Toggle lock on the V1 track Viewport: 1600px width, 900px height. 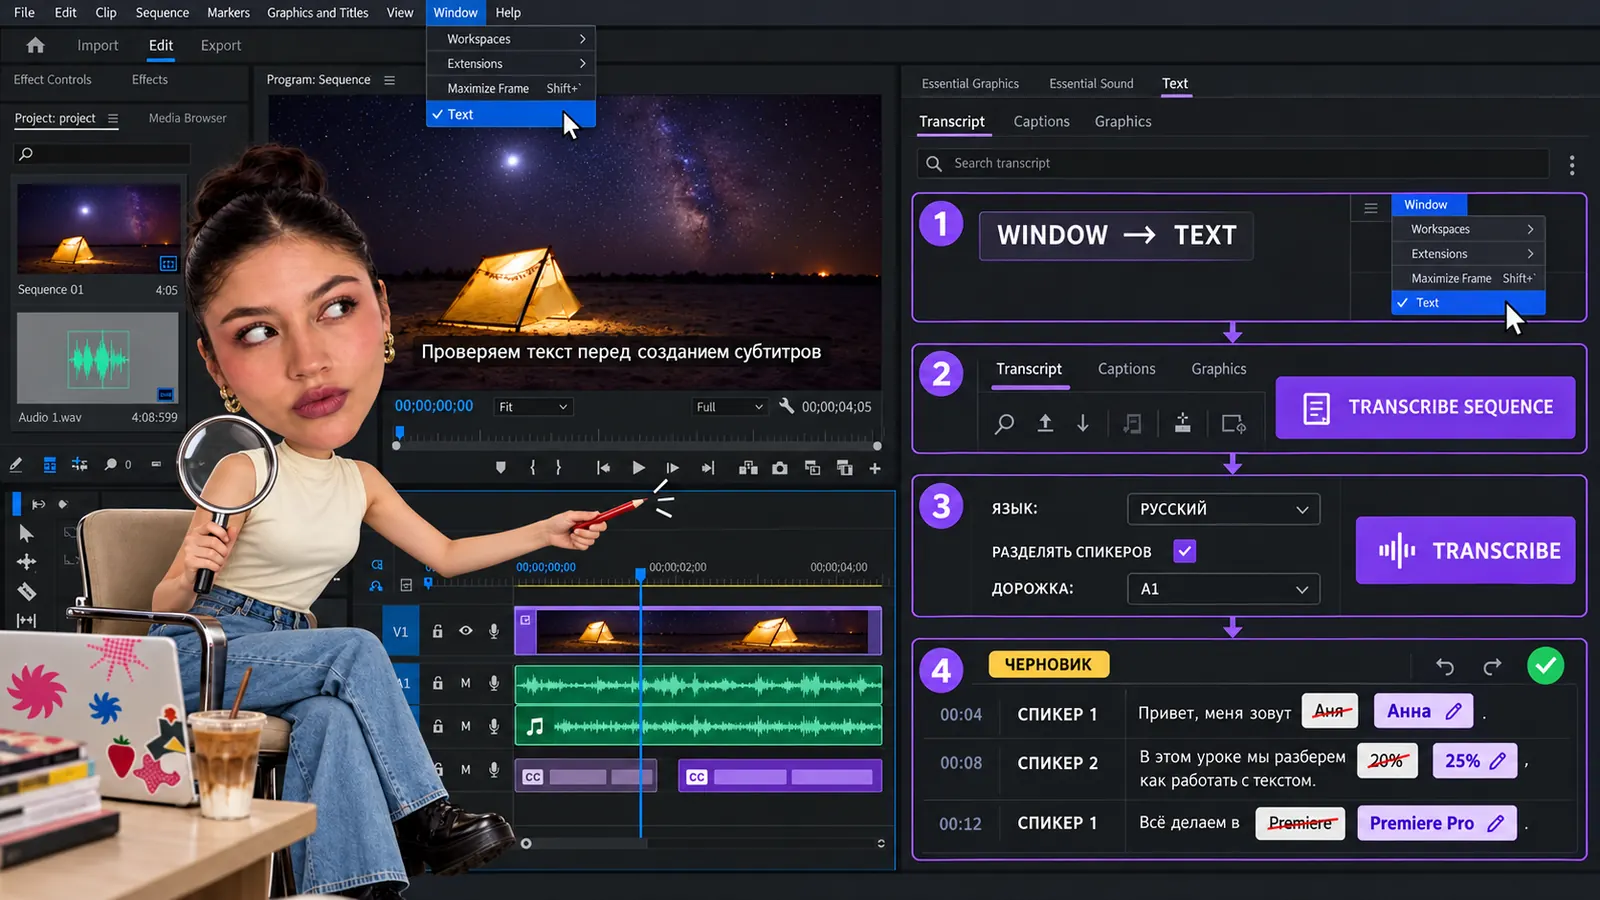(x=437, y=631)
